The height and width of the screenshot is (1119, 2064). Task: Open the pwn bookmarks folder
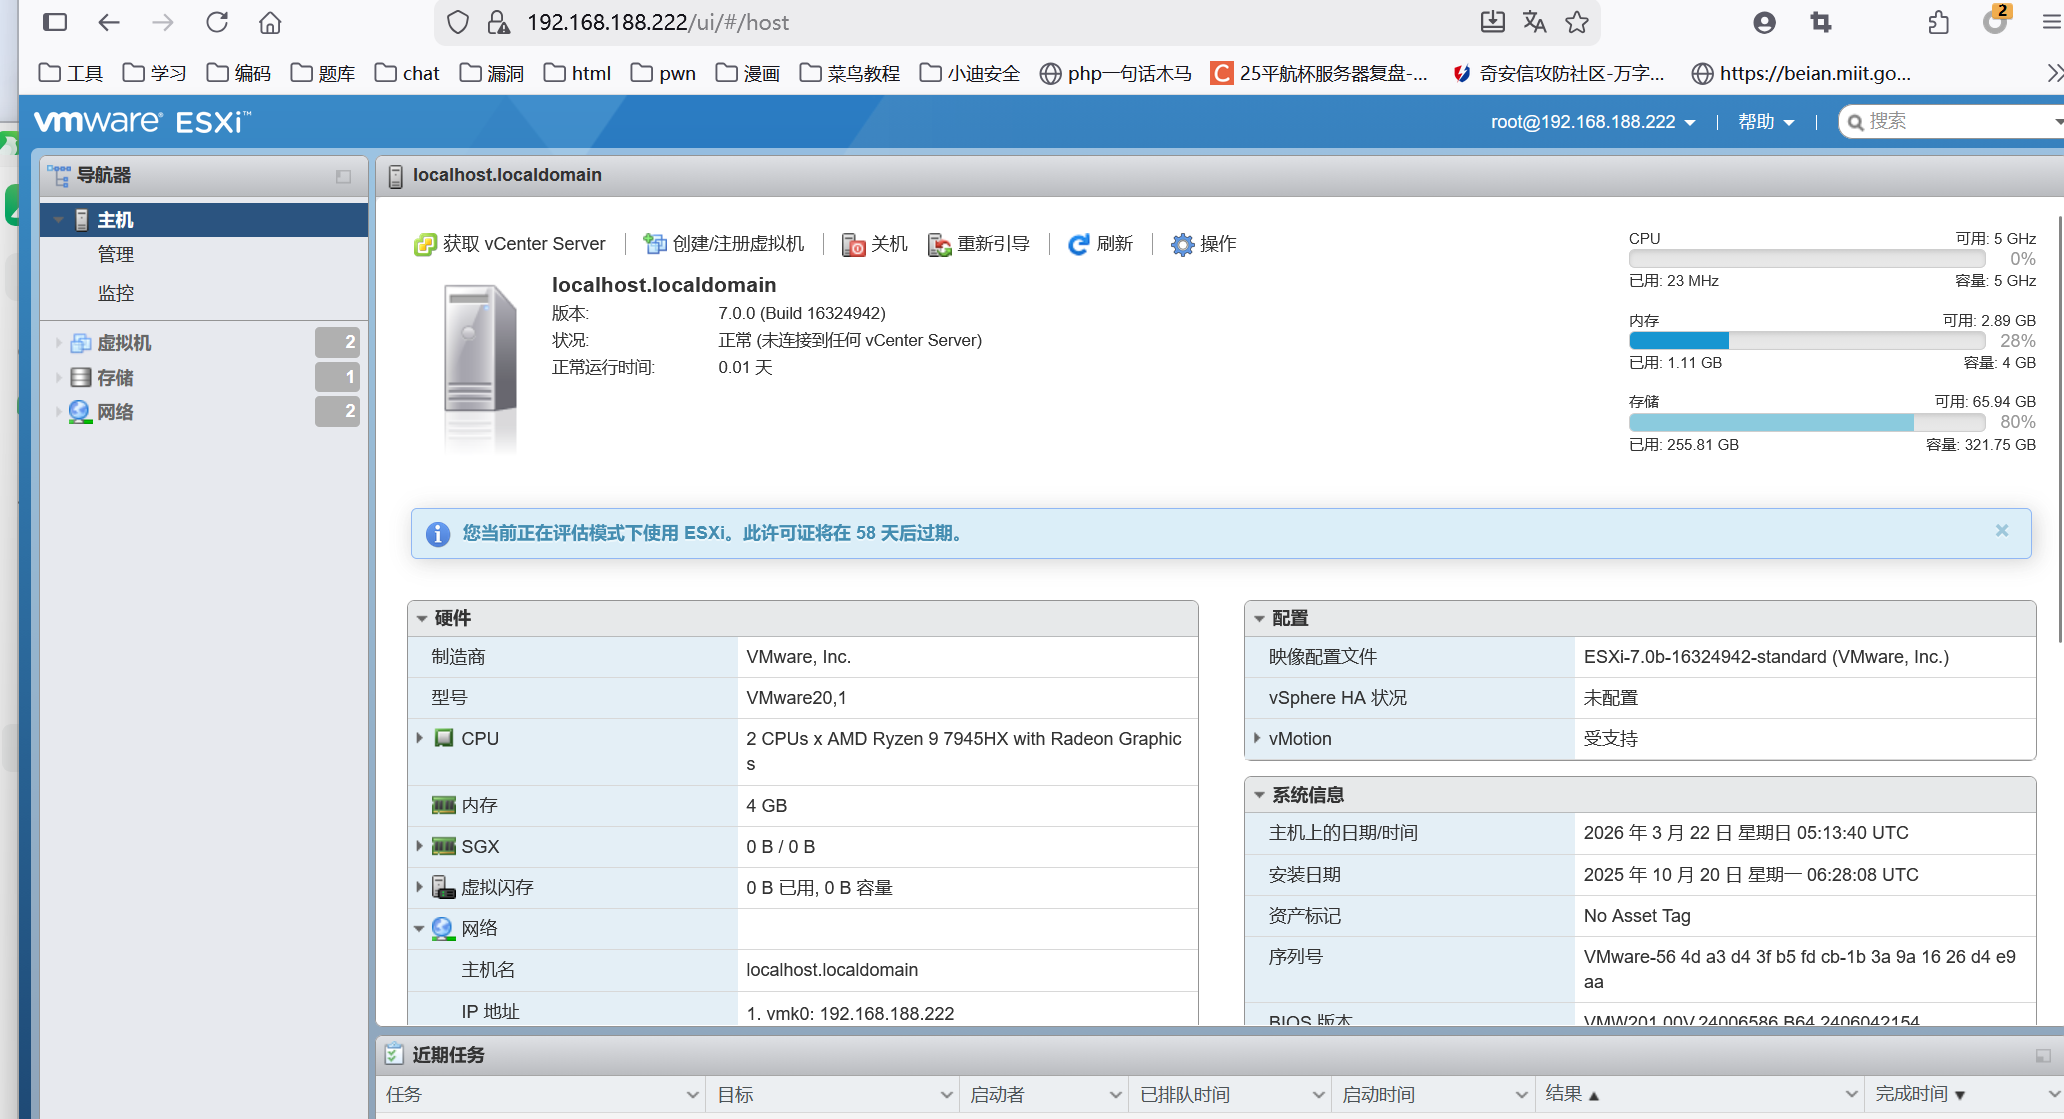[x=663, y=73]
